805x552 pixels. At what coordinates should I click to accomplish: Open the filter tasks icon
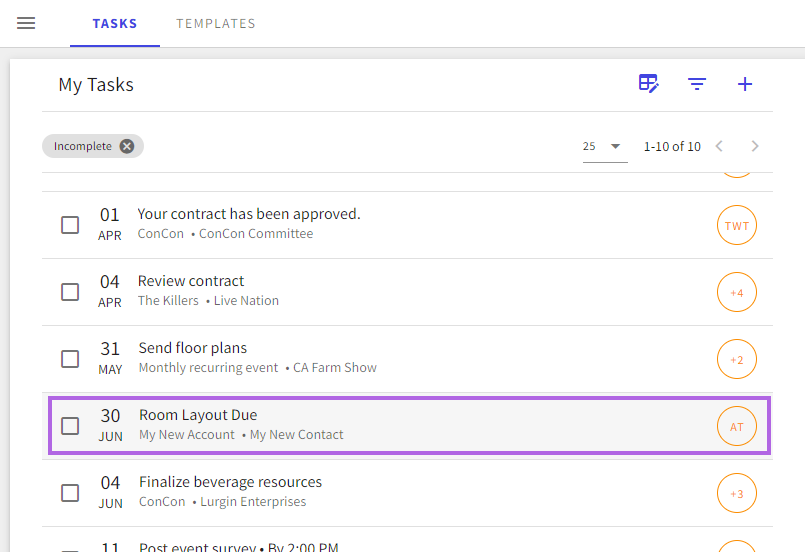point(697,84)
